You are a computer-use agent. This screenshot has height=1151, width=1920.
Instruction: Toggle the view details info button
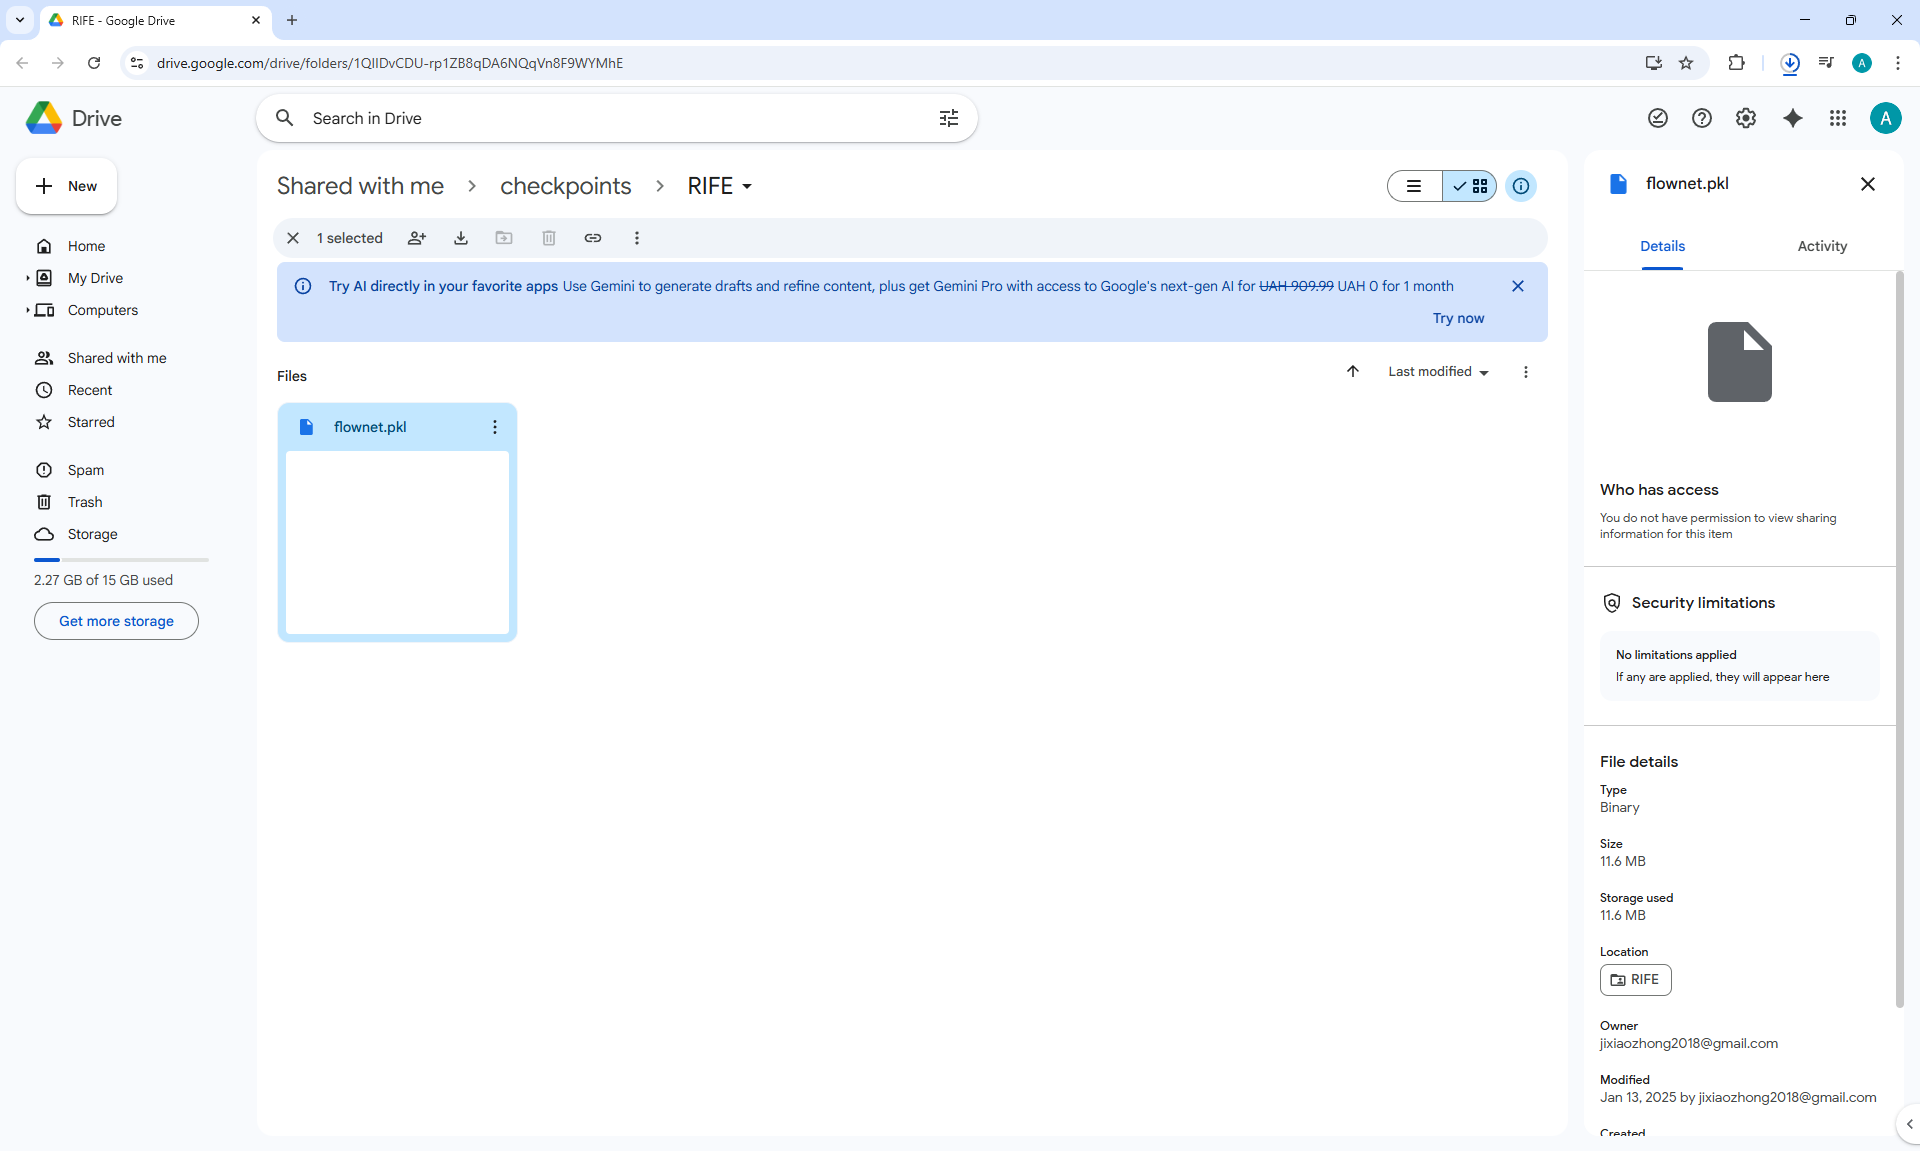1521,186
